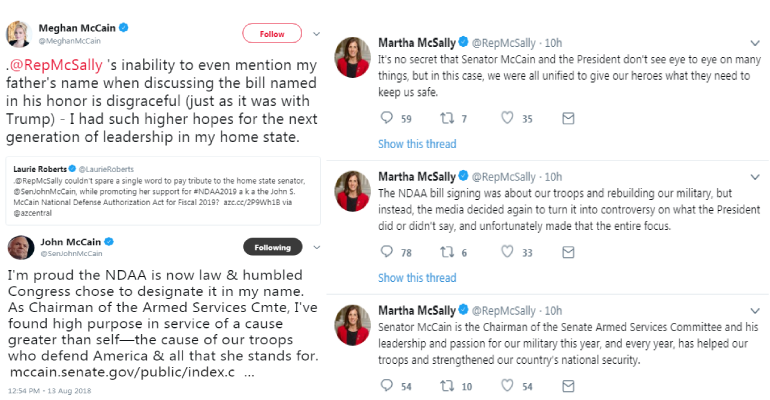The image size is (770, 400).
Task: Follow Meghan McCain
Action: click(x=272, y=33)
